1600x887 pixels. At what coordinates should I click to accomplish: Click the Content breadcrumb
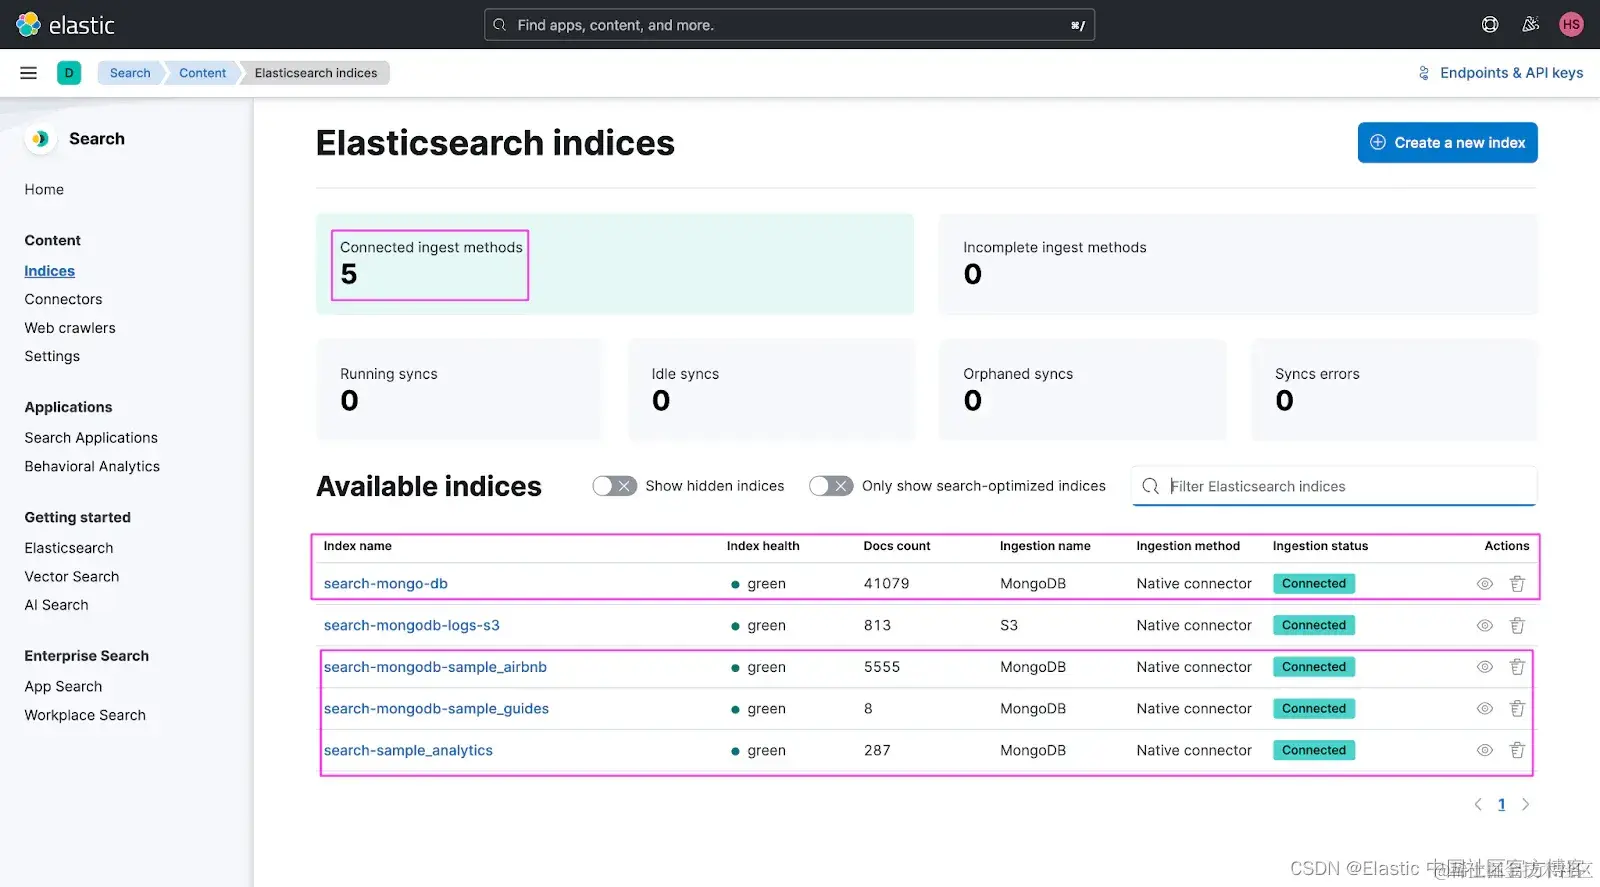(x=202, y=73)
